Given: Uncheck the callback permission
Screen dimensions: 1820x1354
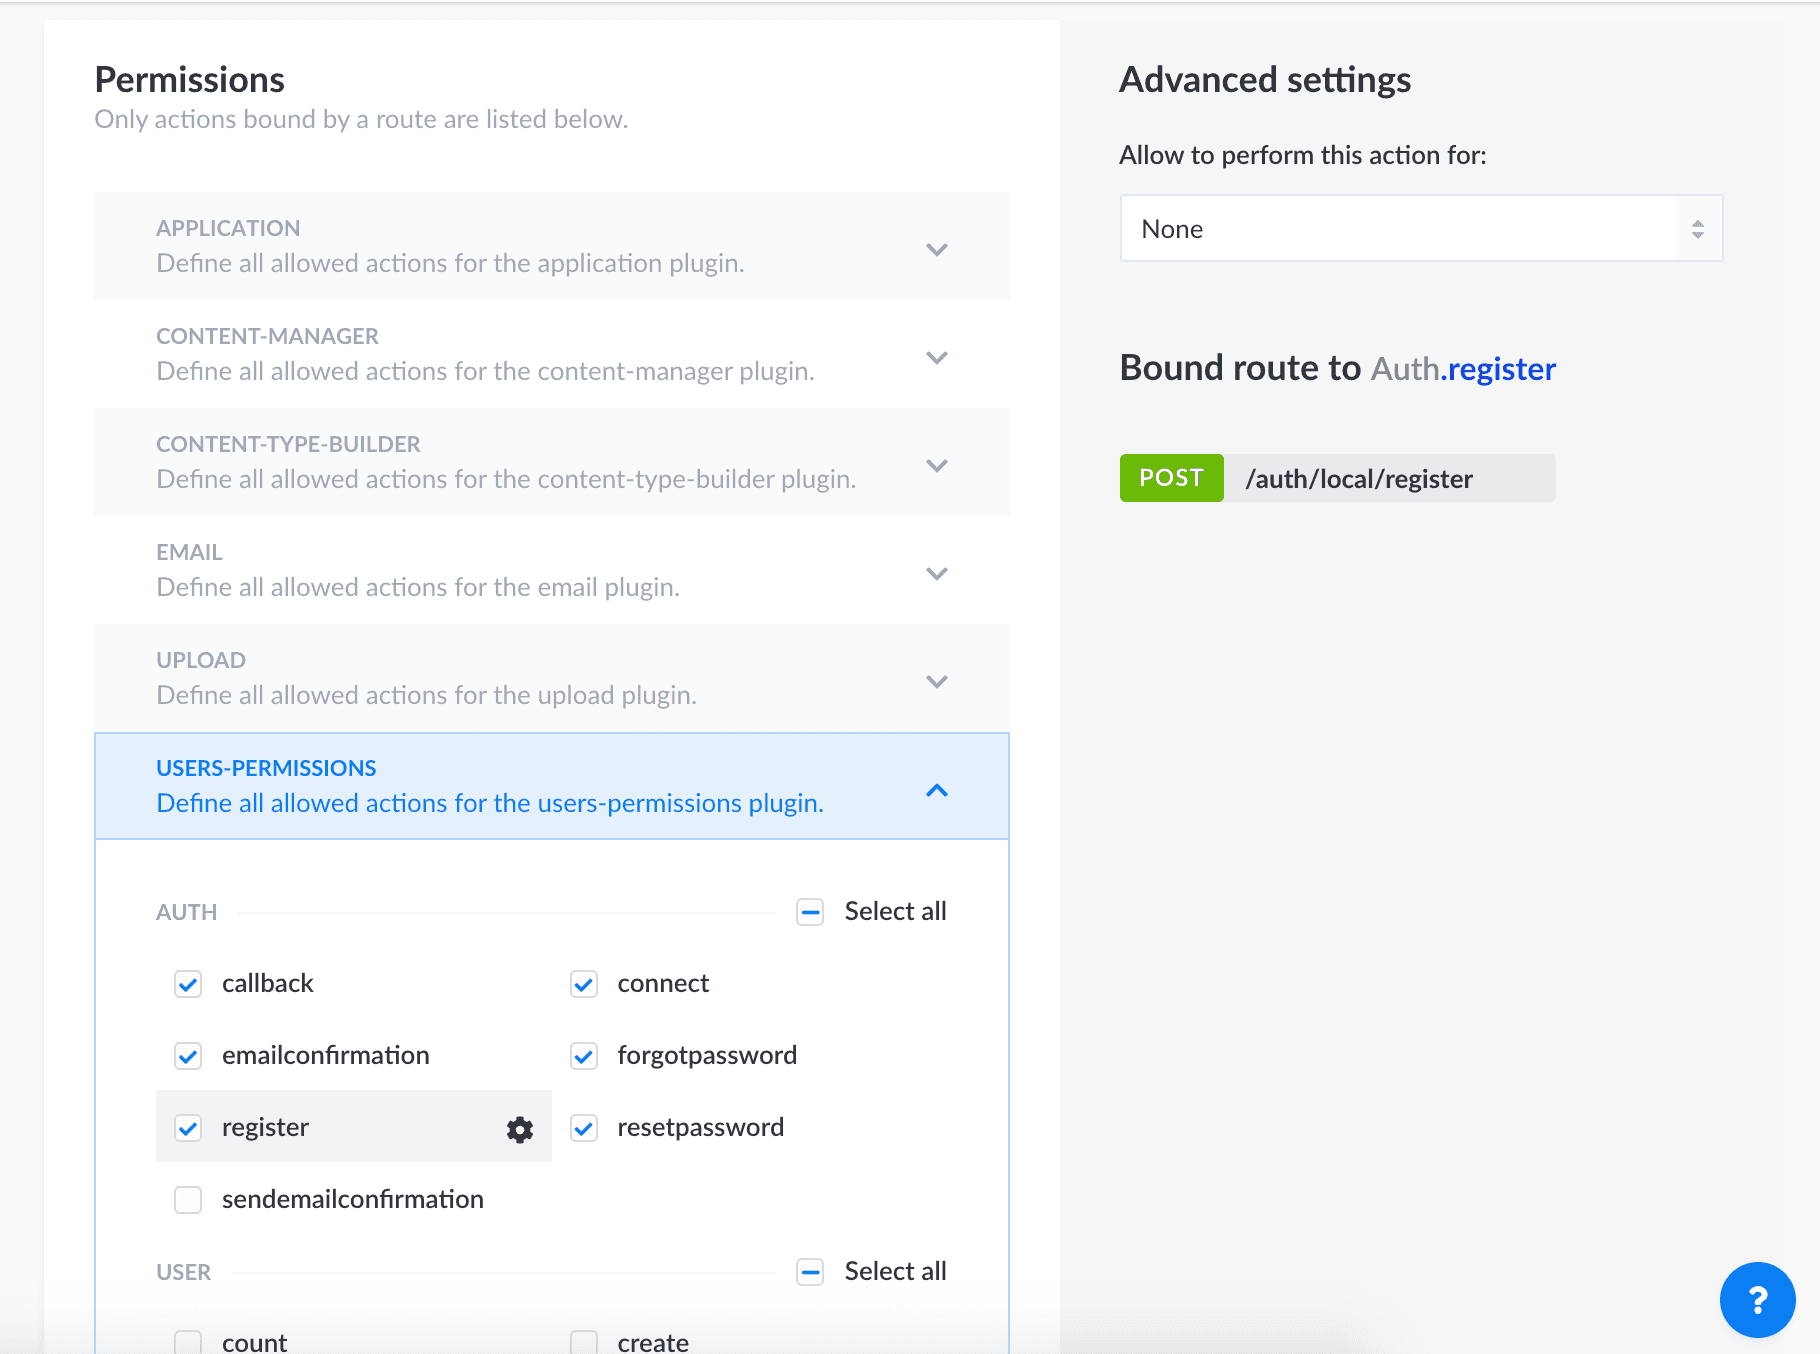Looking at the screenshot, I should tap(188, 984).
